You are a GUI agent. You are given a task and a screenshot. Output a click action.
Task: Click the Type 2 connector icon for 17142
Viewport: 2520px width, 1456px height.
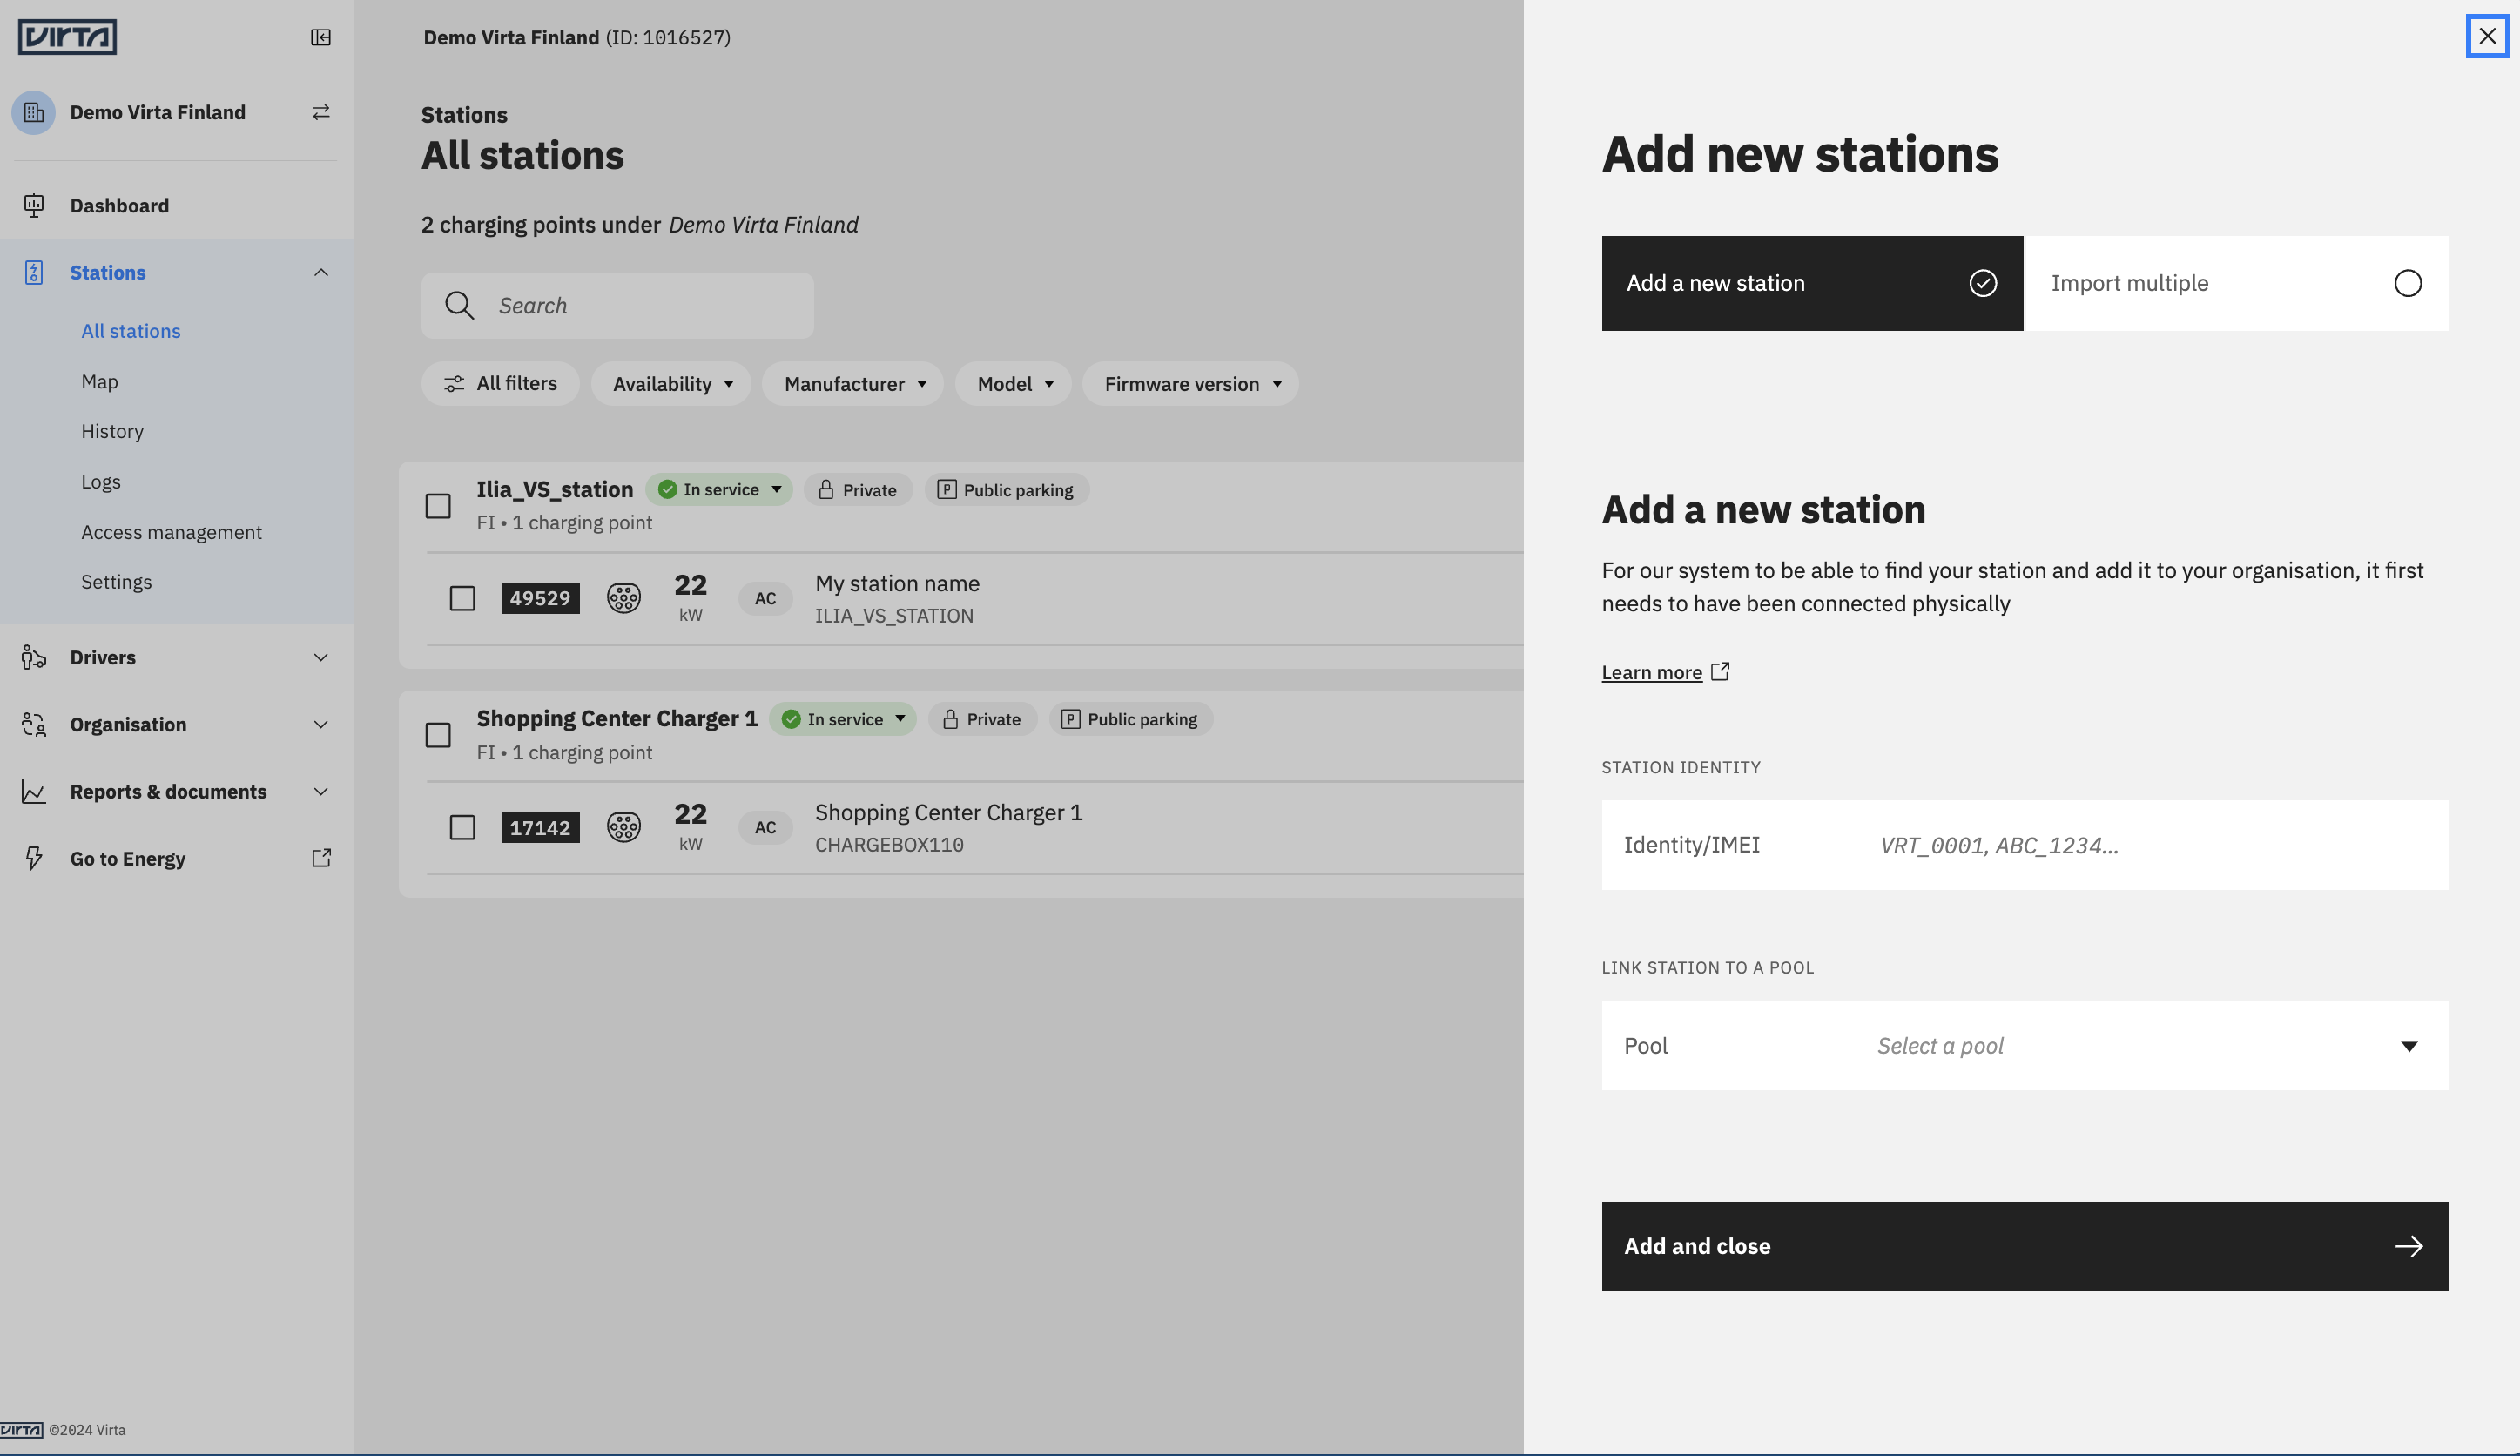[x=623, y=827]
